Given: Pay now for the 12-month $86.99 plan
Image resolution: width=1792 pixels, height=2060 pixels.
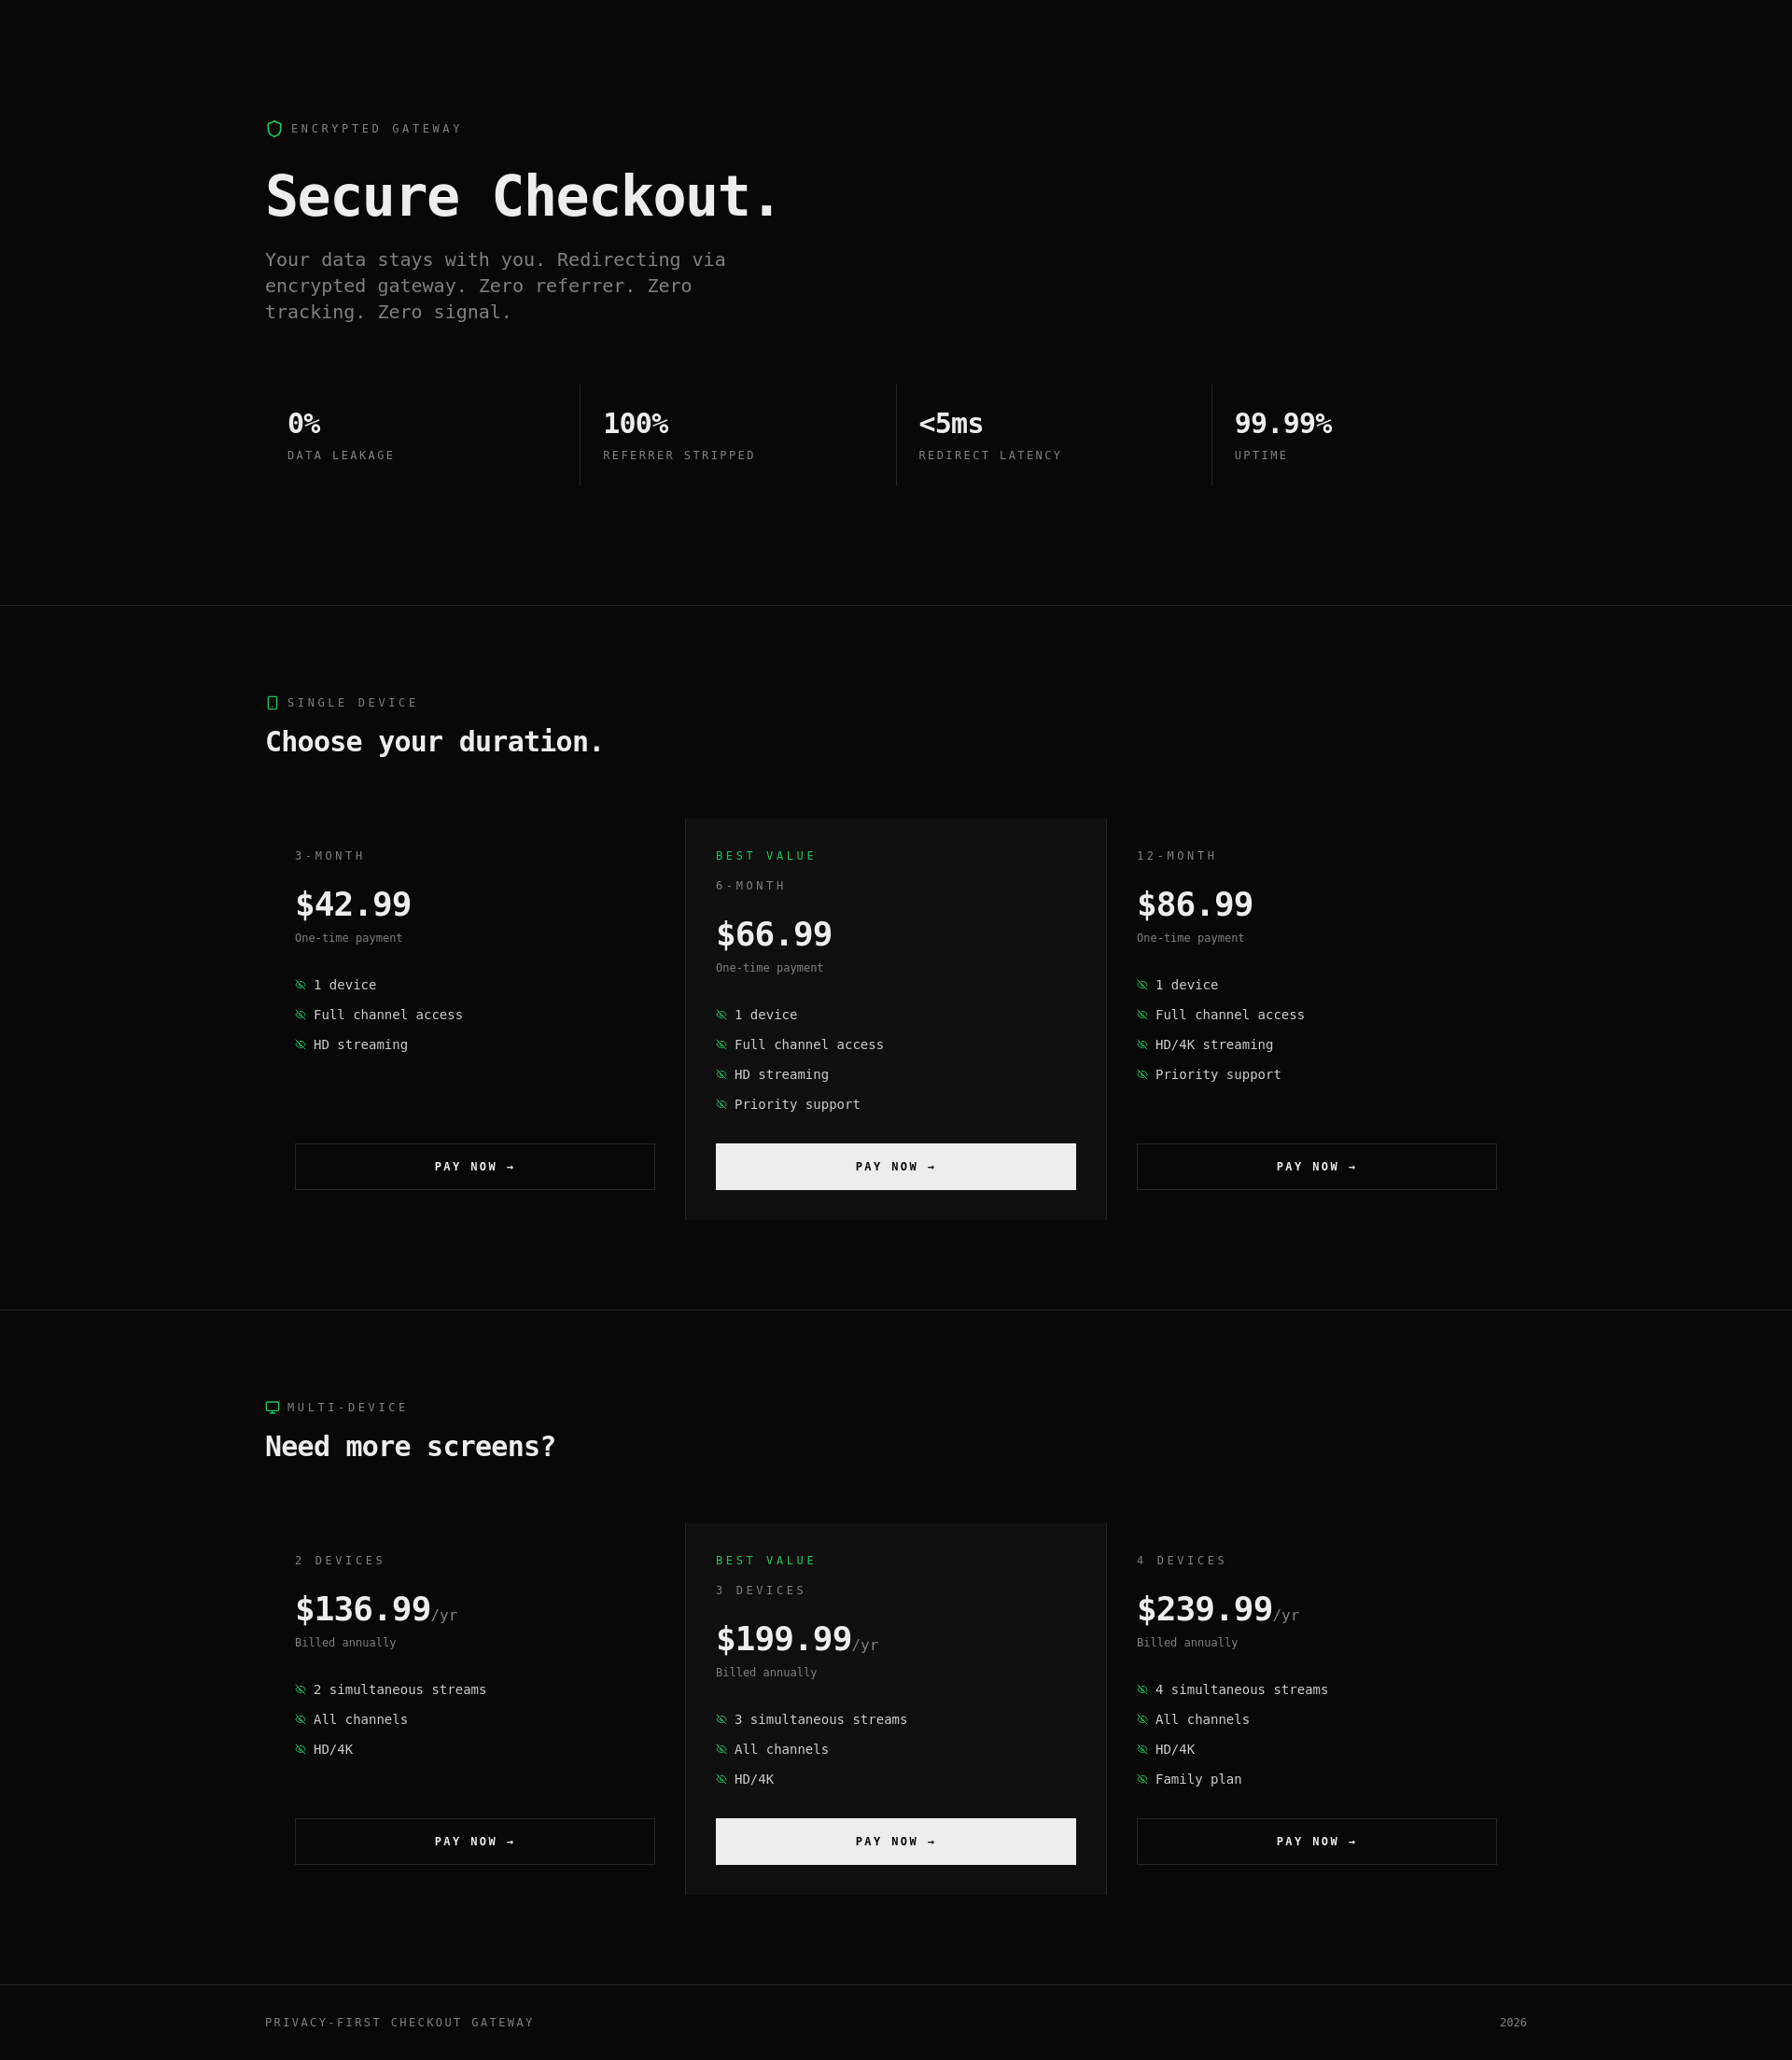Looking at the screenshot, I should point(1317,1167).
